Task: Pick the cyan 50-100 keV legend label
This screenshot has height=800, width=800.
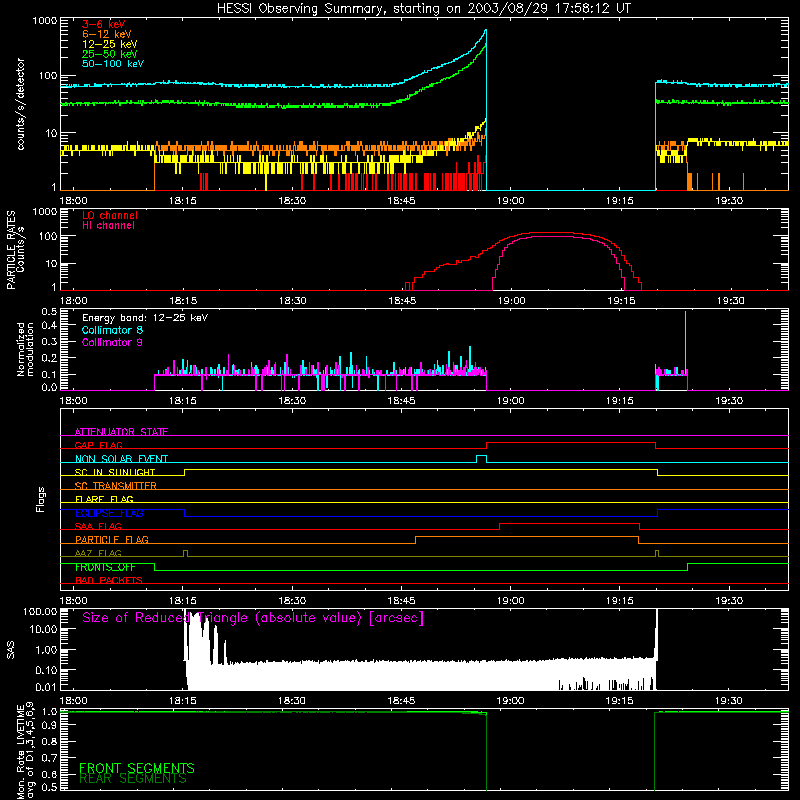Action: point(113,64)
